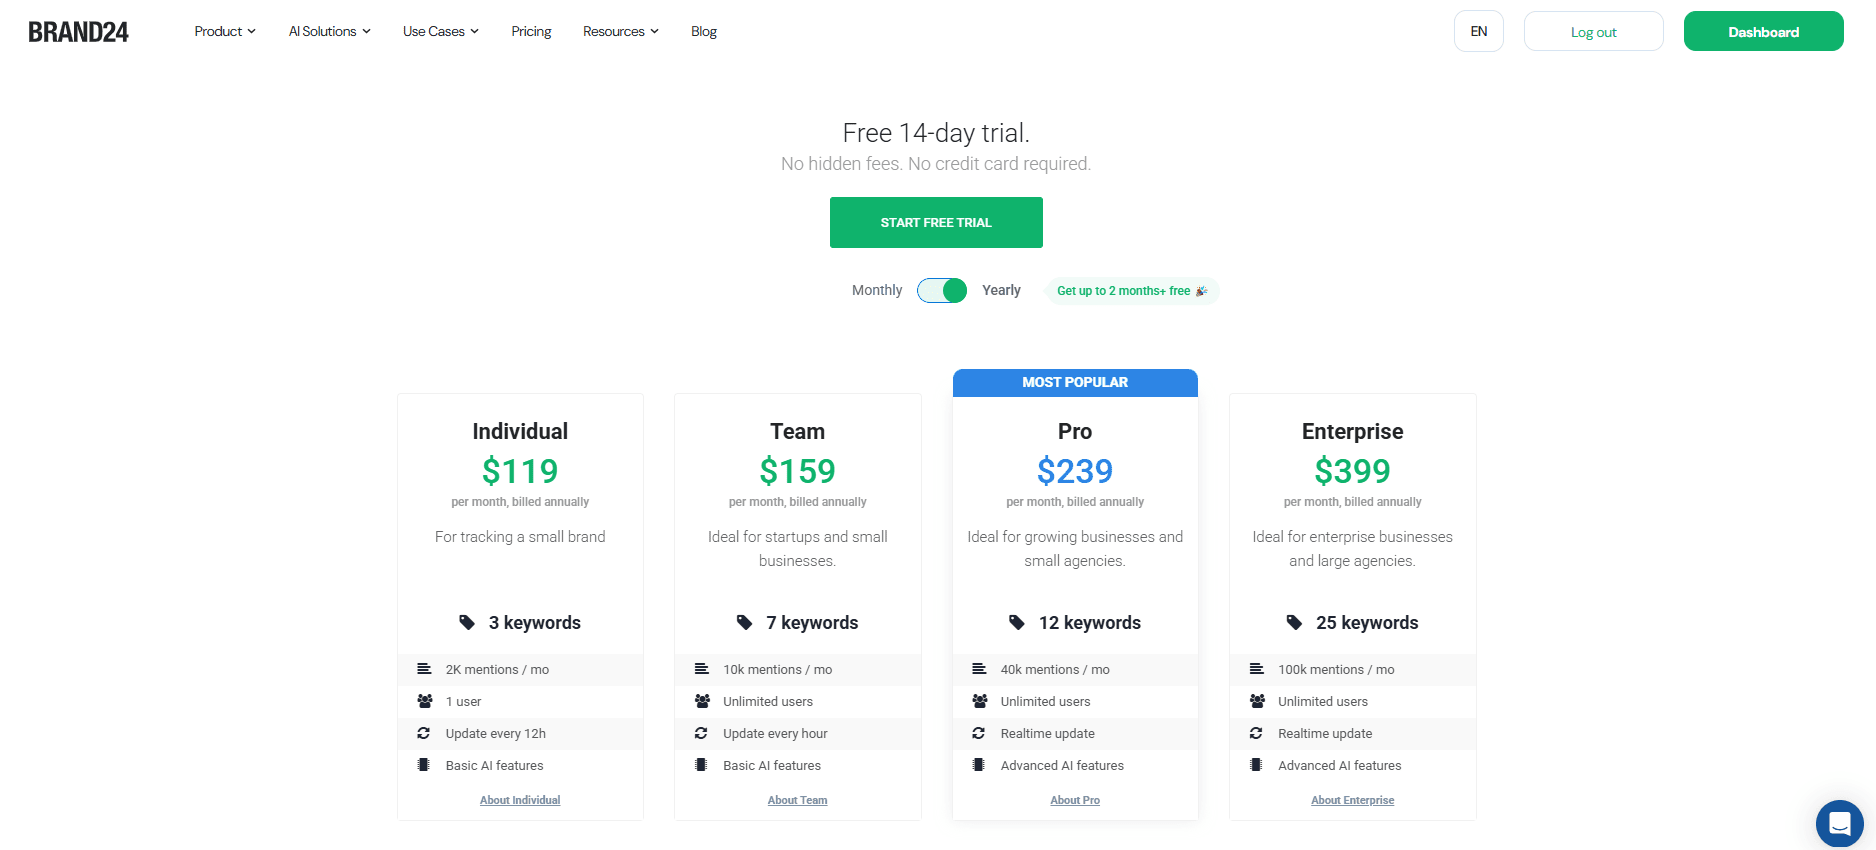Click the BRAND24 logo
The height and width of the screenshot is (850, 1876).
tap(78, 32)
